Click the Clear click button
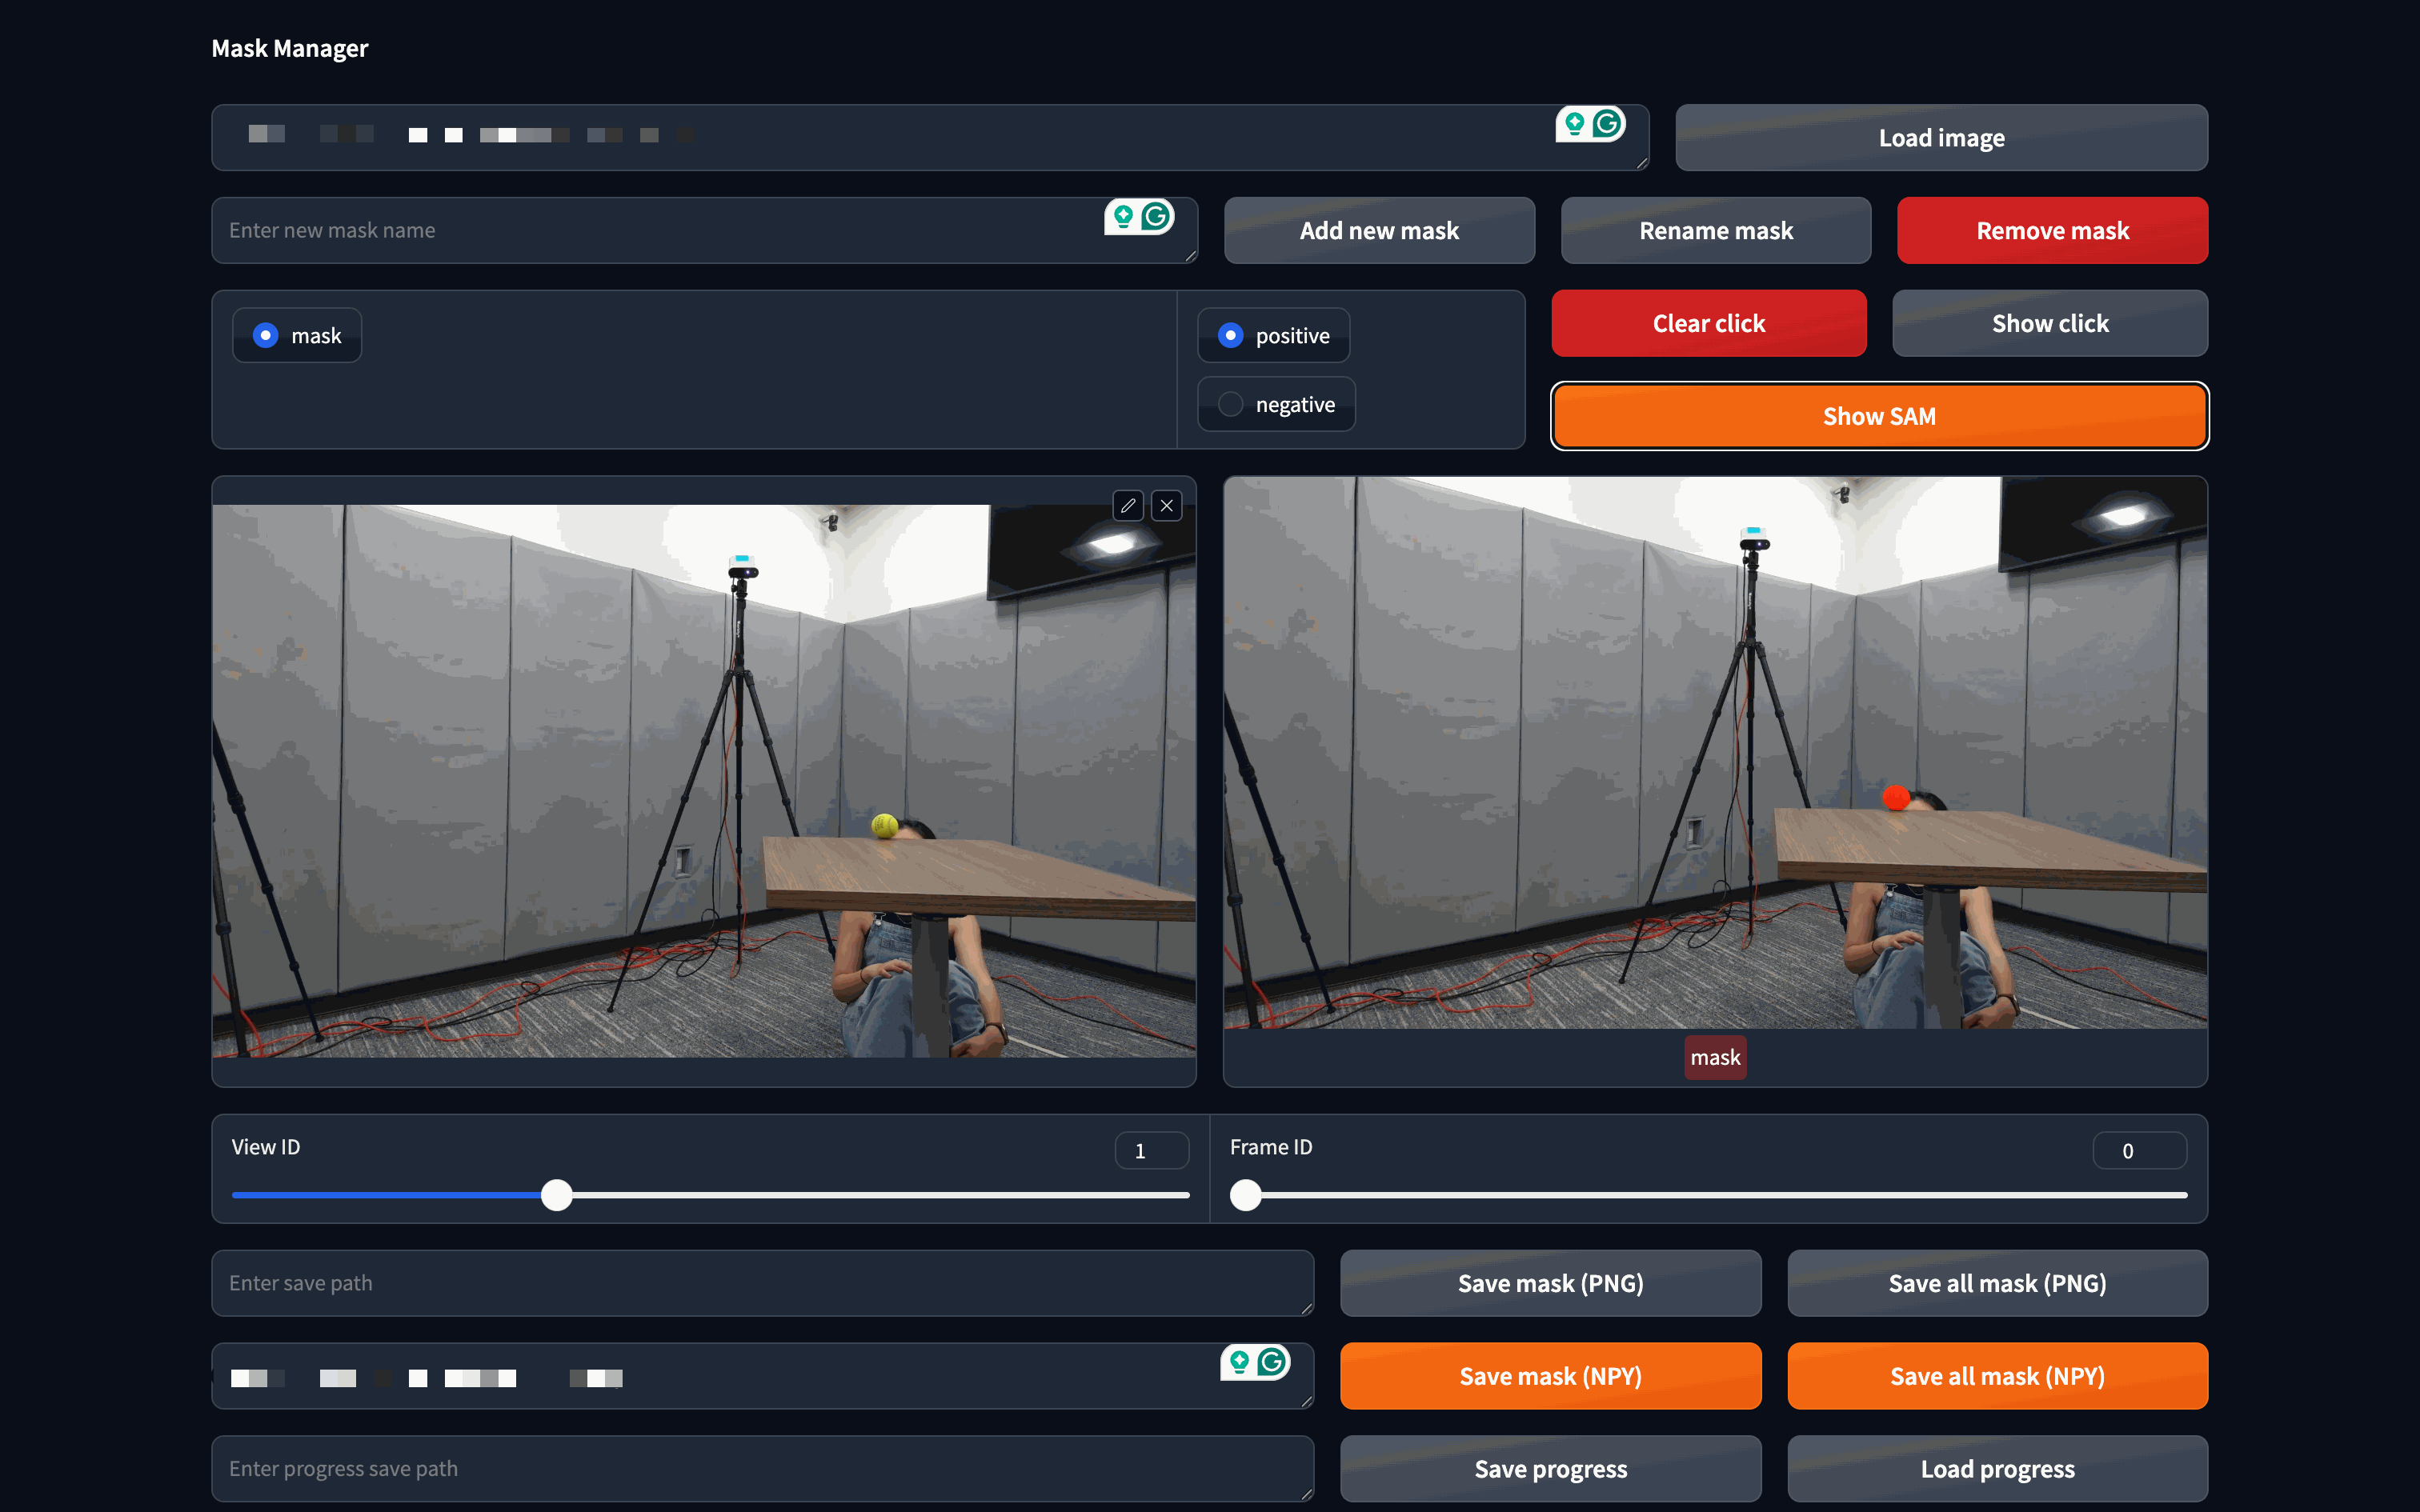The image size is (2420, 1512). pyautogui.click(x=1708, y=324)
